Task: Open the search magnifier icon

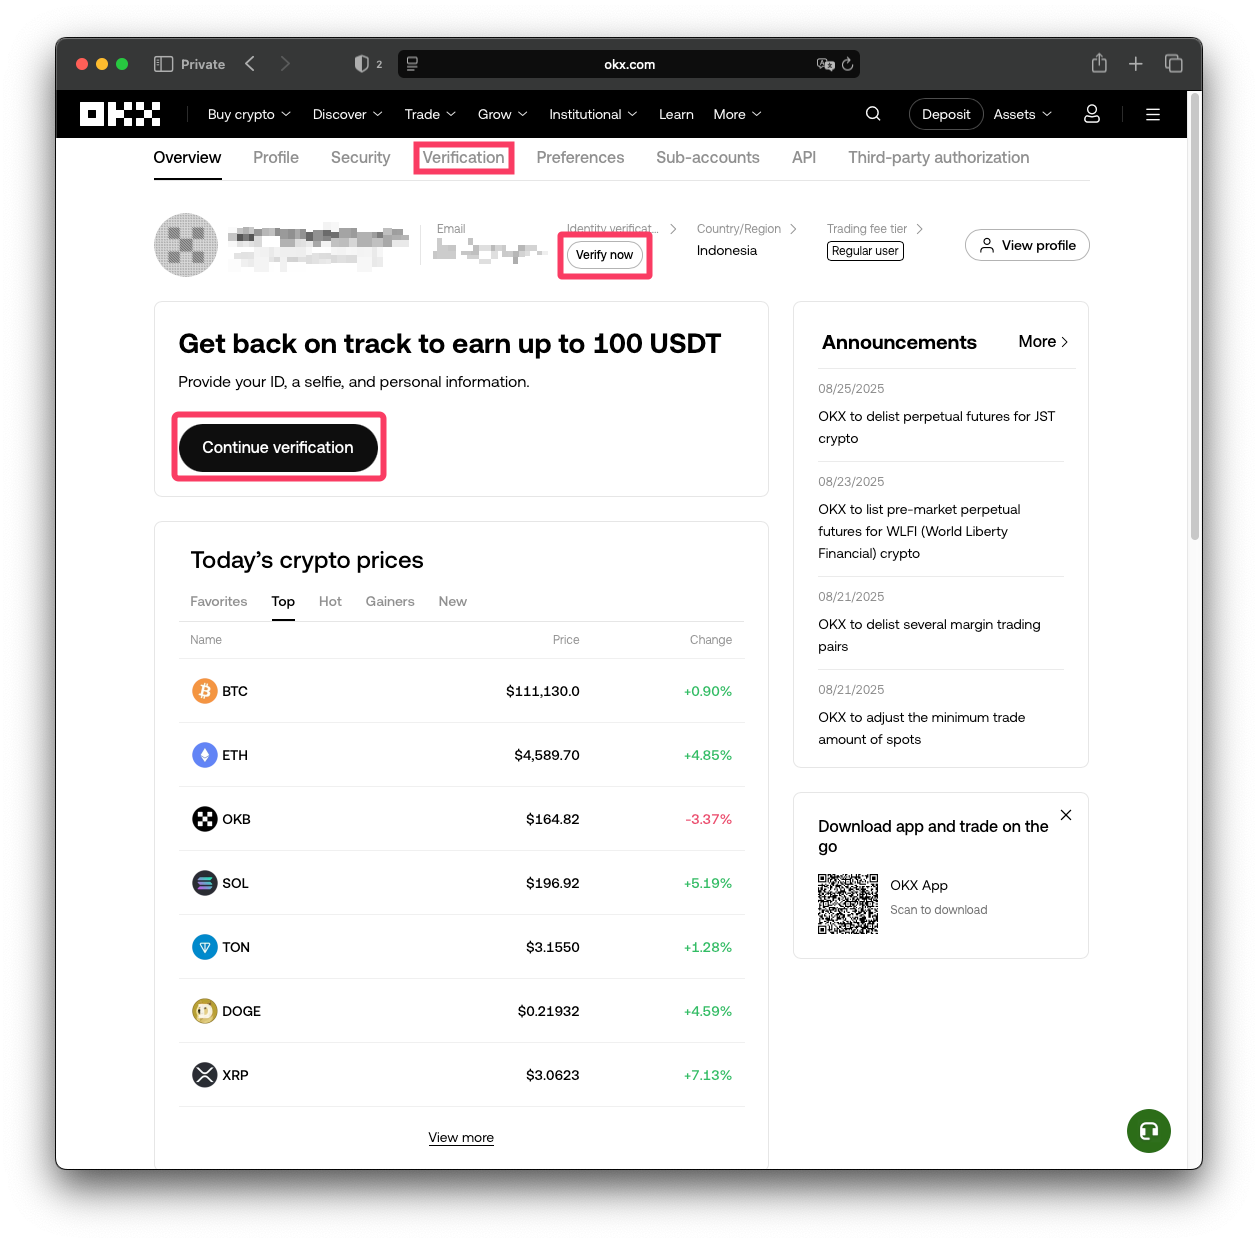Action: pyautogui.click(x=873, y=114)
